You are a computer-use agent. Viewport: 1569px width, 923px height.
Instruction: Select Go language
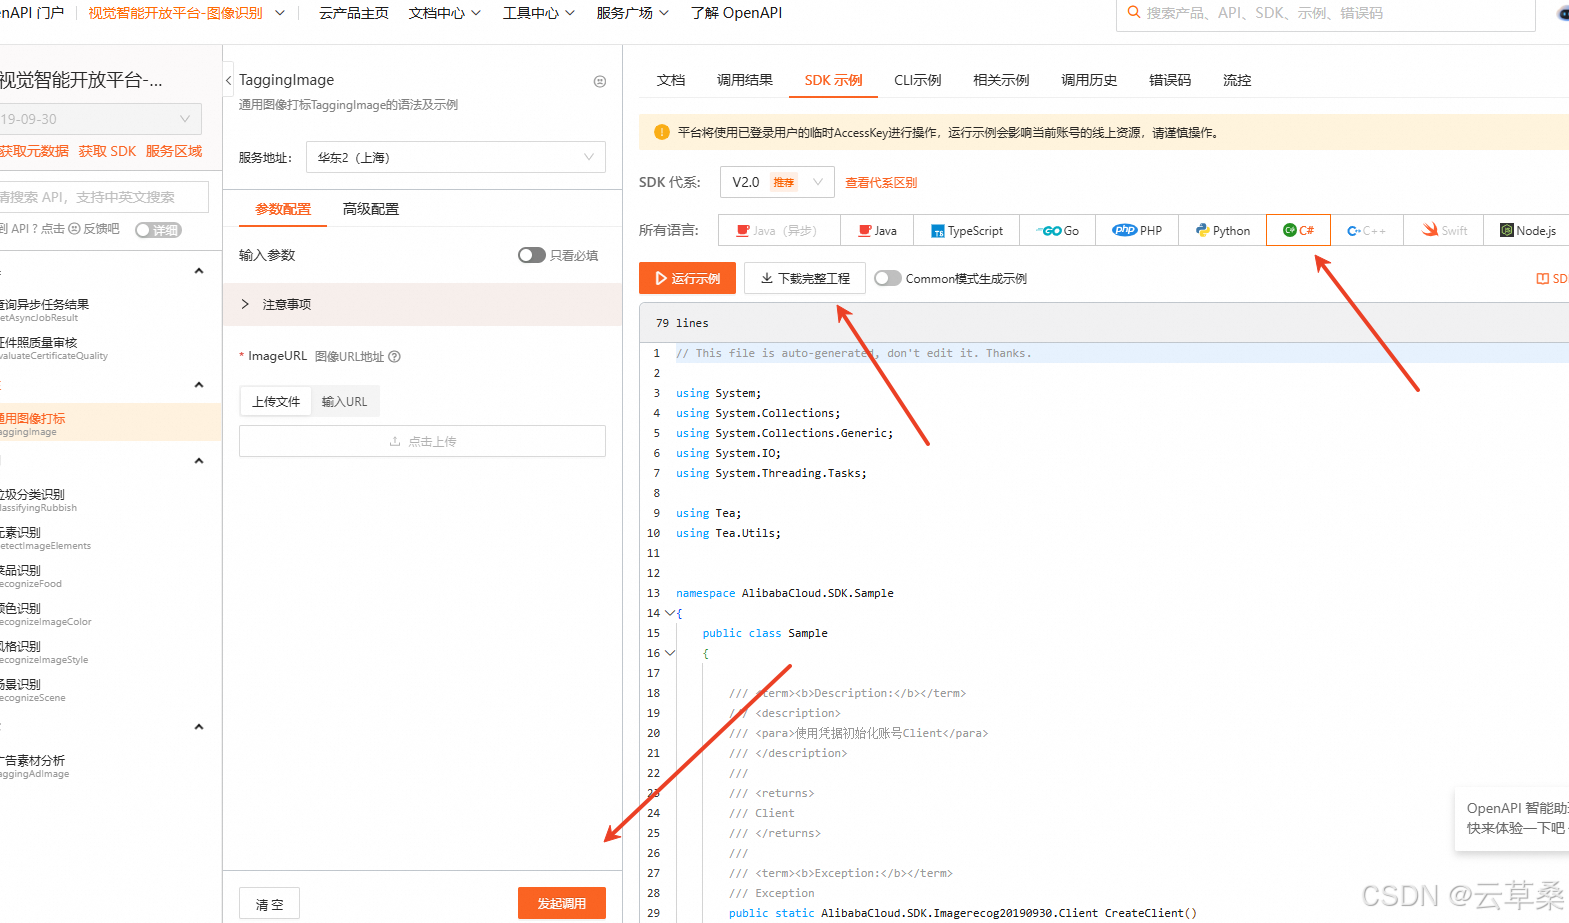pyautogui.click(x=1057, y=230)
